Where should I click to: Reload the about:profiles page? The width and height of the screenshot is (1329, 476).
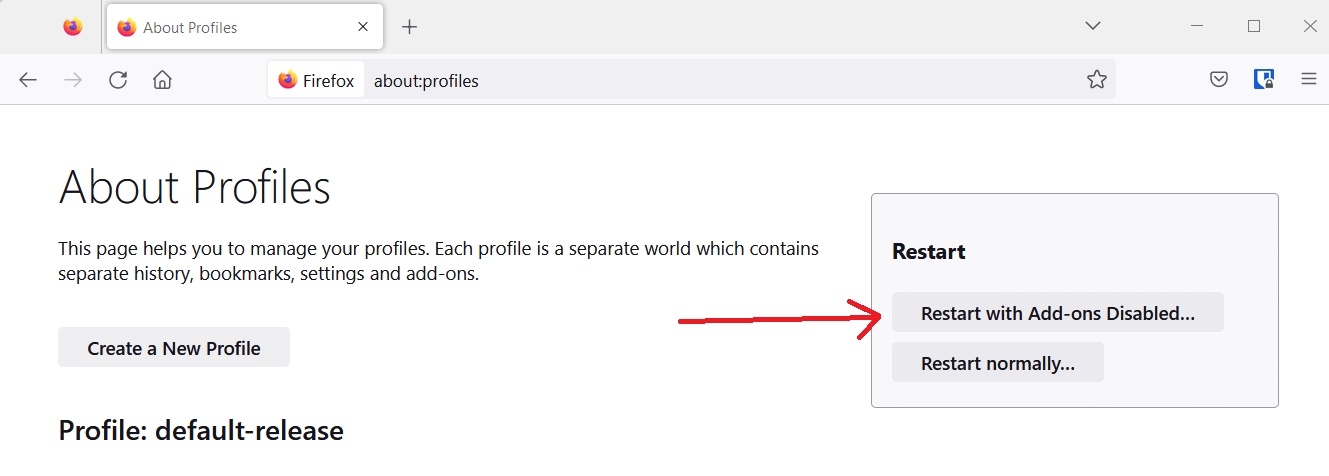coord(118,80)
